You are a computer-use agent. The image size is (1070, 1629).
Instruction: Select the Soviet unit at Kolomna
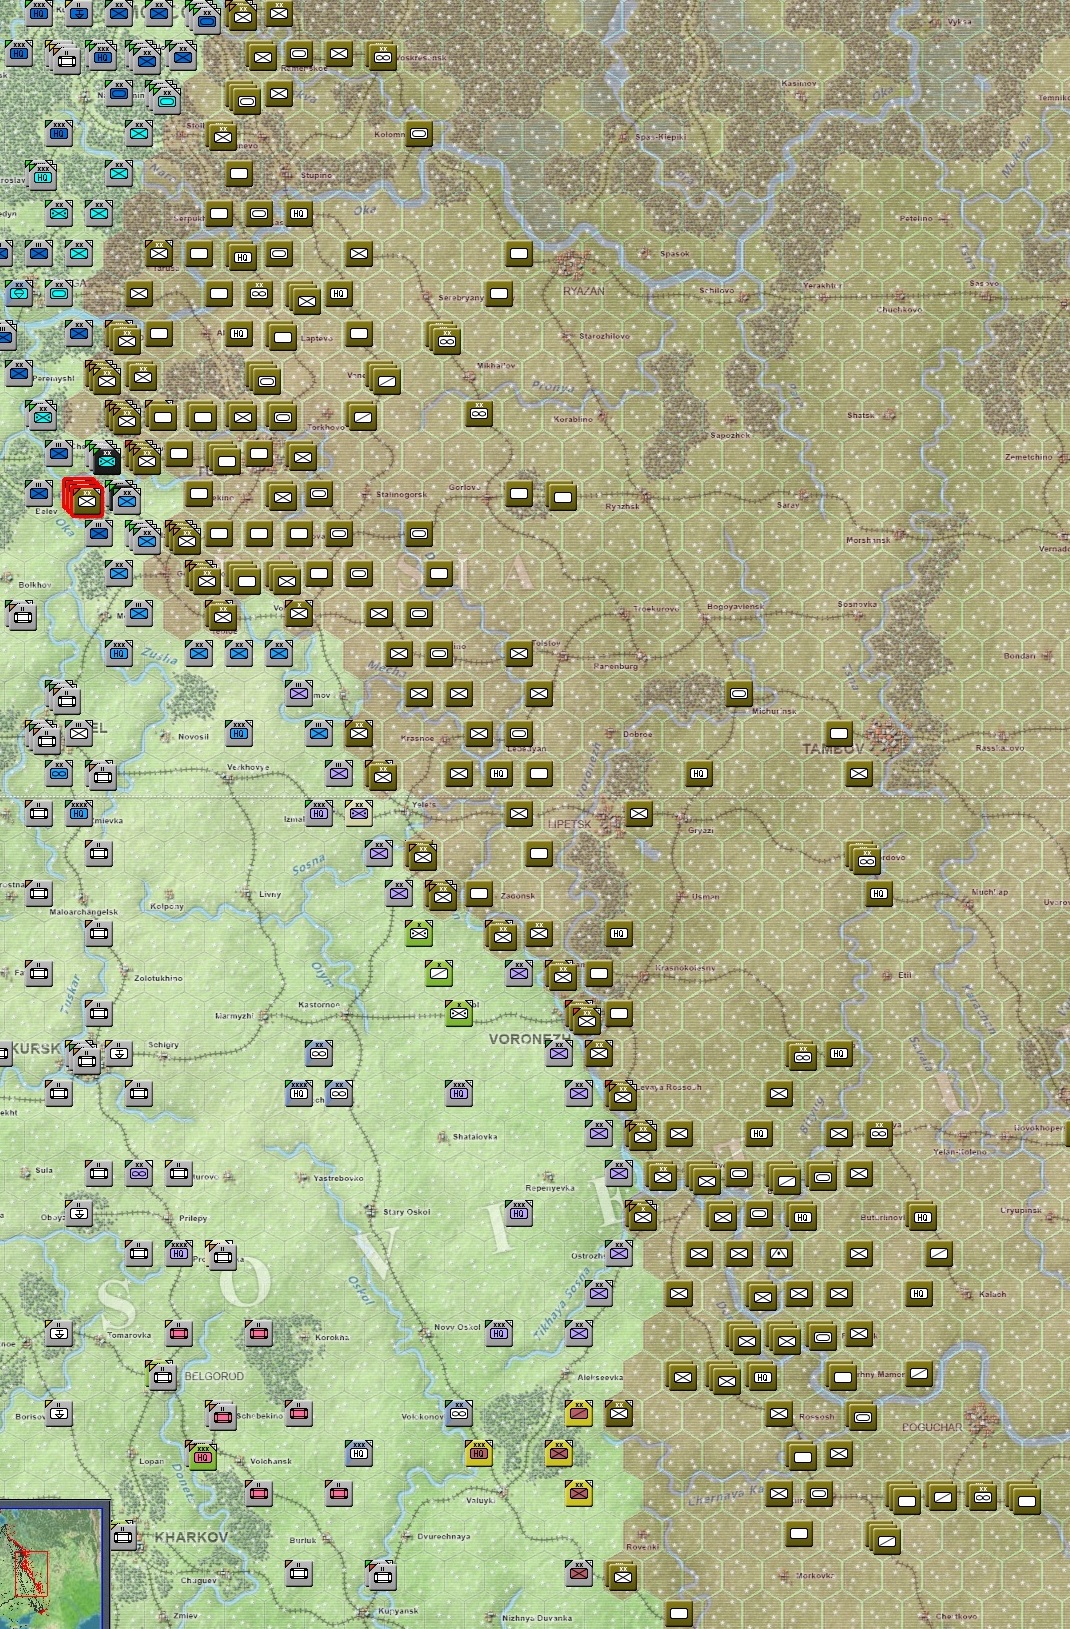click(x=419, y=133)
